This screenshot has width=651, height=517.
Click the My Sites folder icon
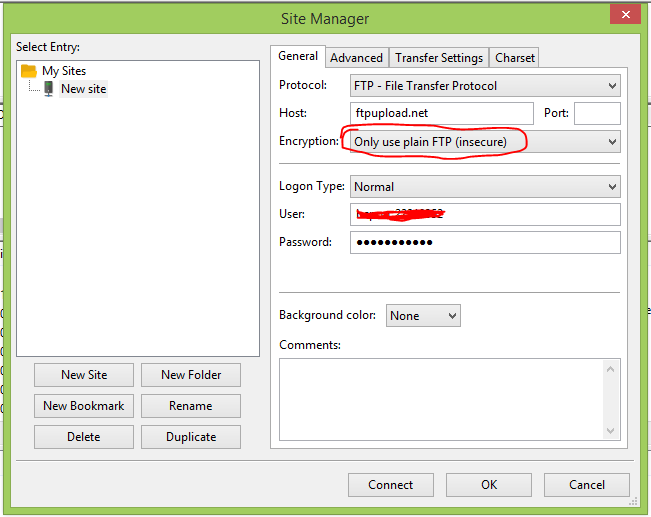tap(29, 71)
